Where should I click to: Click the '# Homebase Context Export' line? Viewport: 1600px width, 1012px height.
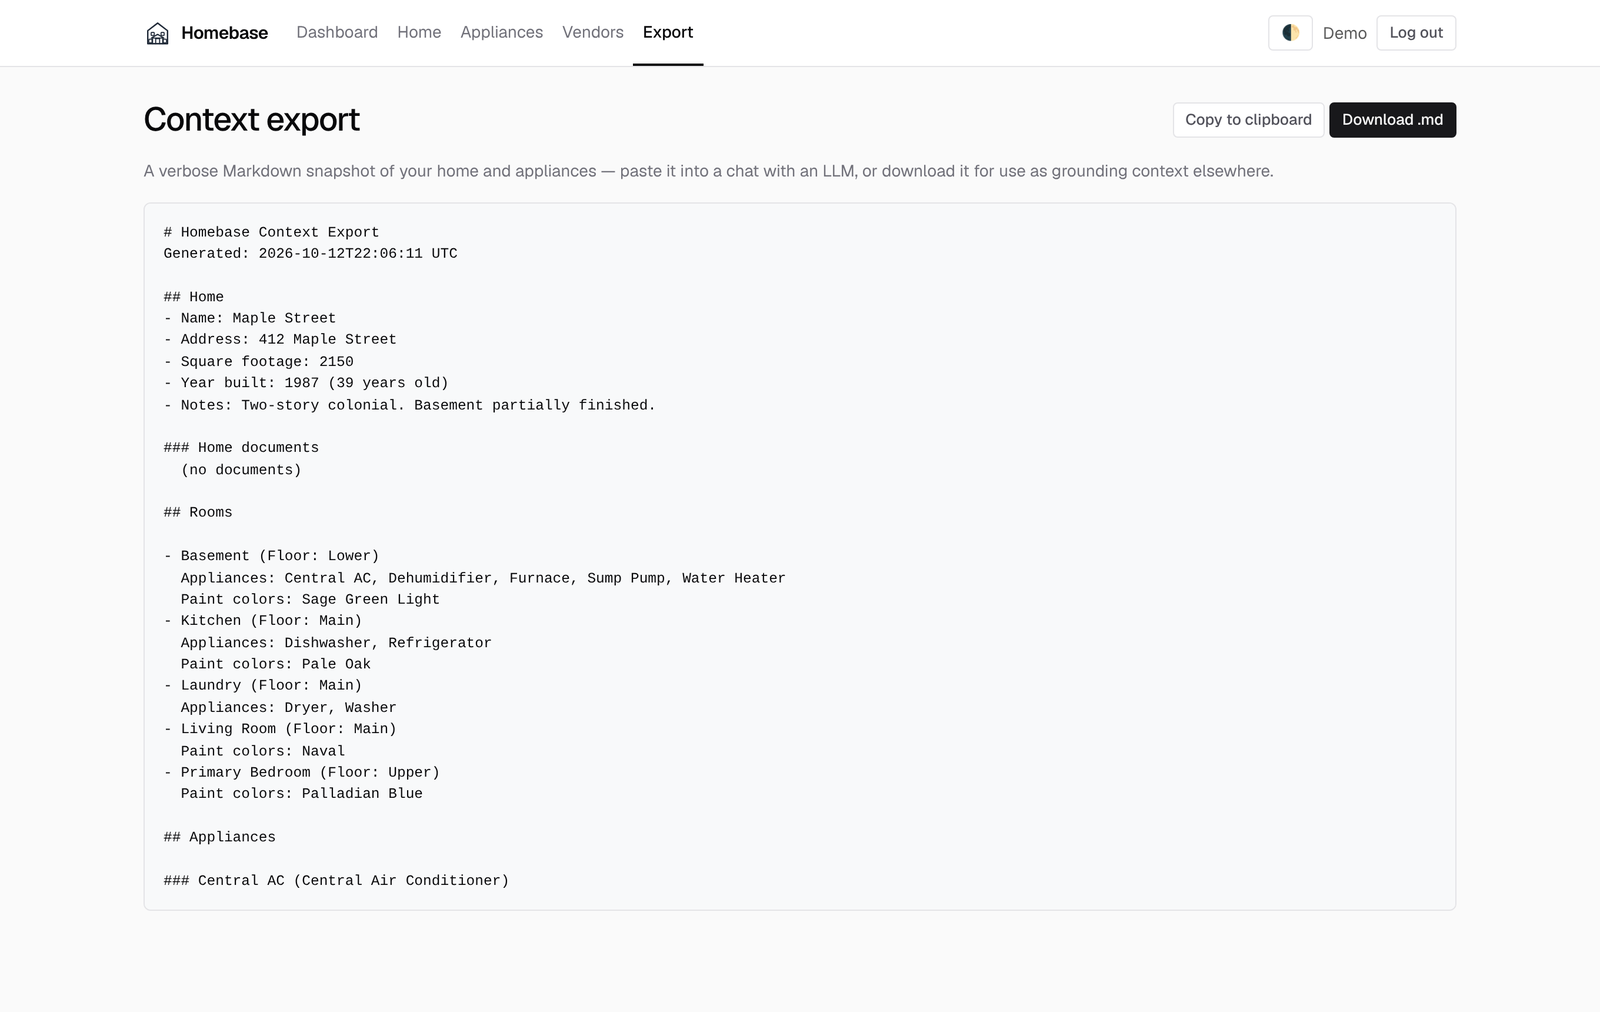[271, 232]
